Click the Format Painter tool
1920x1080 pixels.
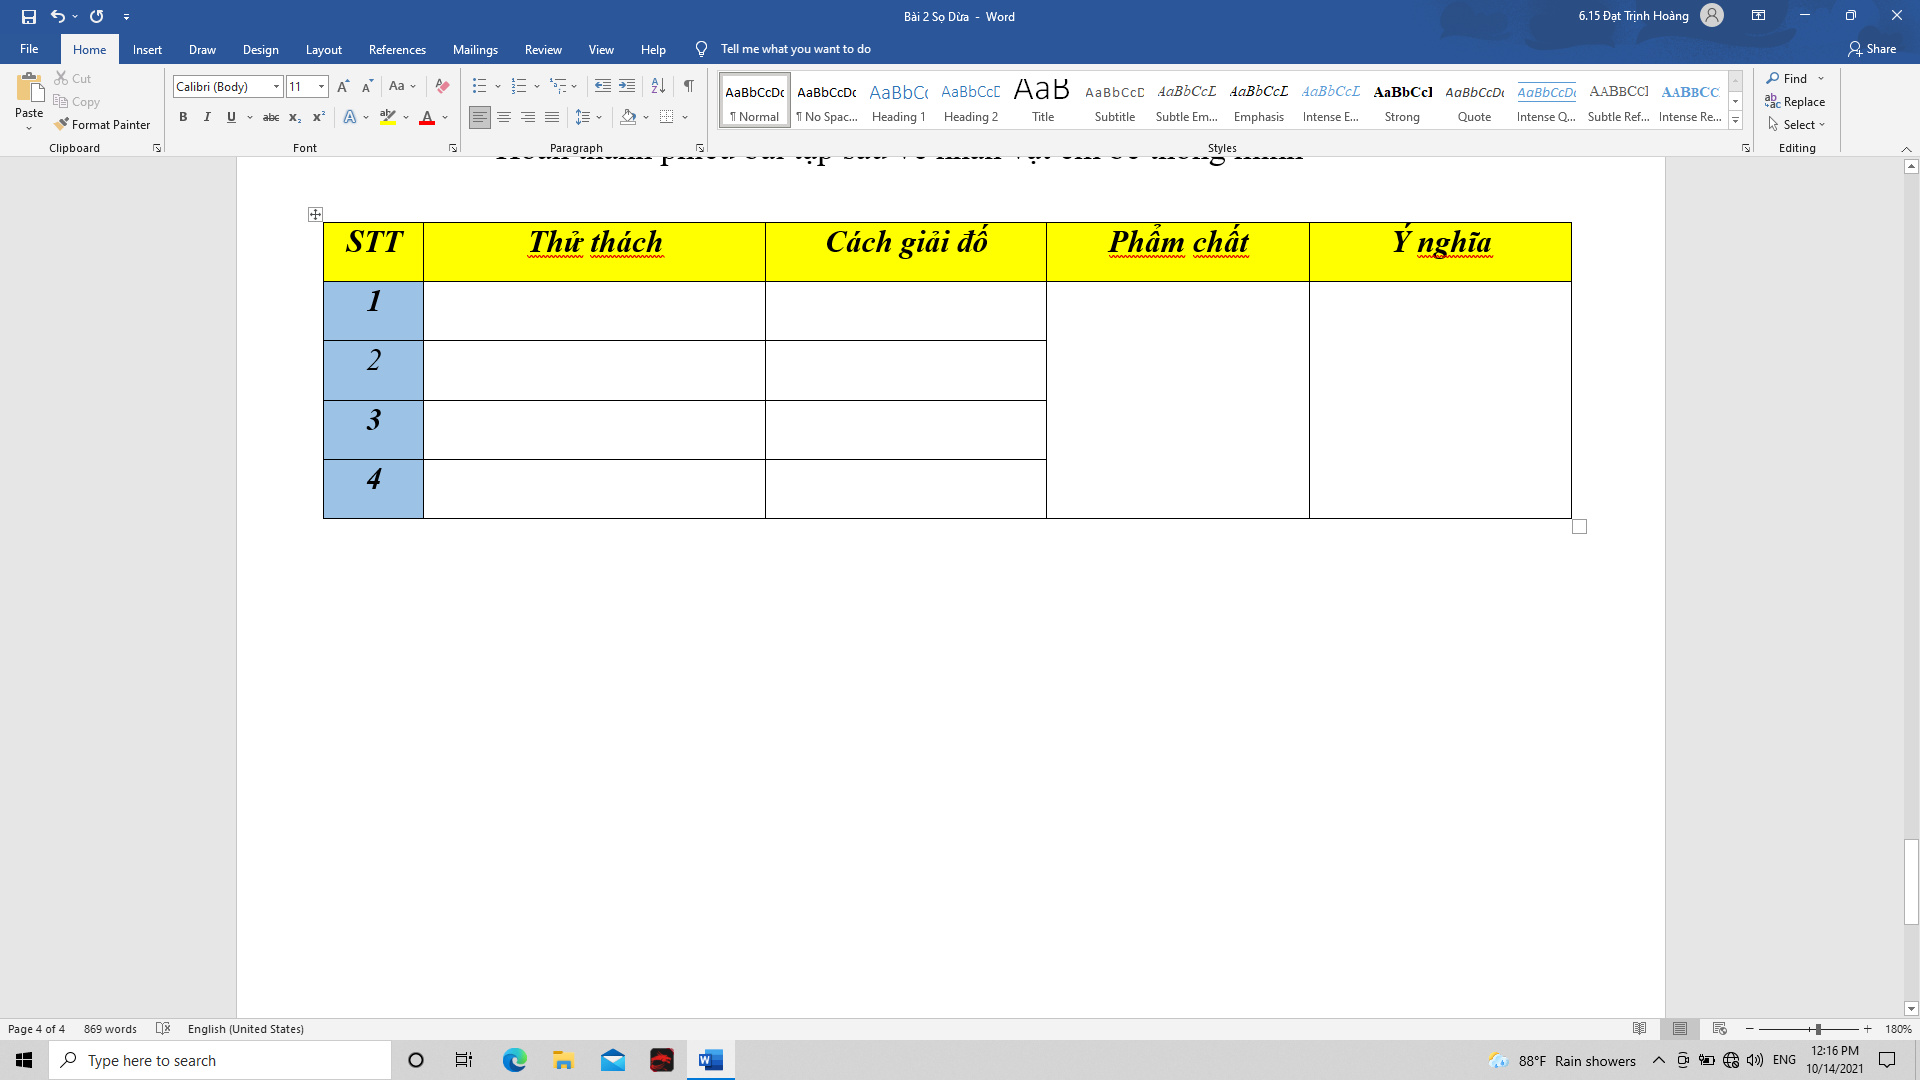tap(102, 124)
